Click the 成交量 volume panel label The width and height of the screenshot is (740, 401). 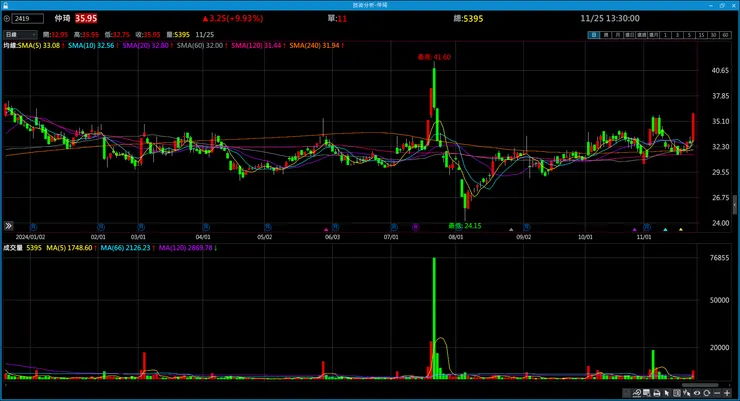tap(13, 248)
